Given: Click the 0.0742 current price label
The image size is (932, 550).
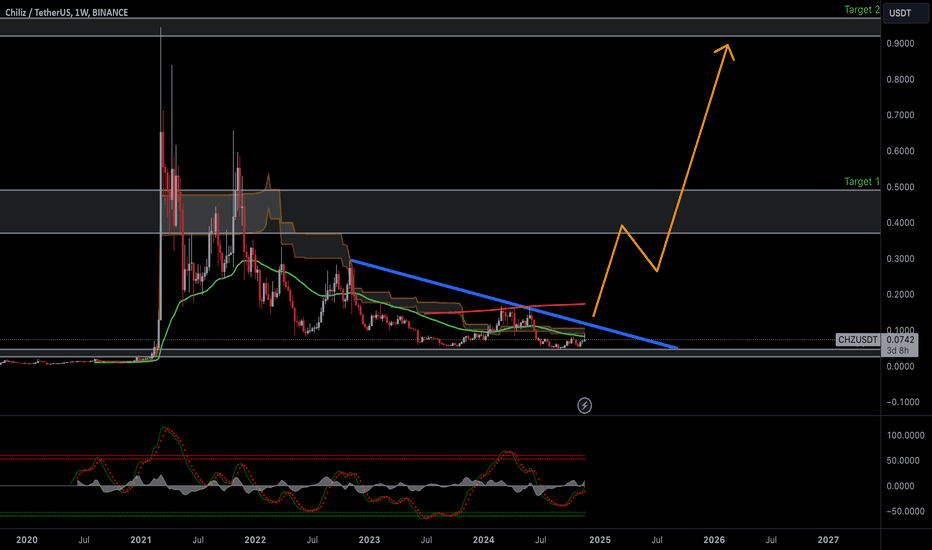Looking at the screenshot, I should pyautogui.click(x=900, y=340).
